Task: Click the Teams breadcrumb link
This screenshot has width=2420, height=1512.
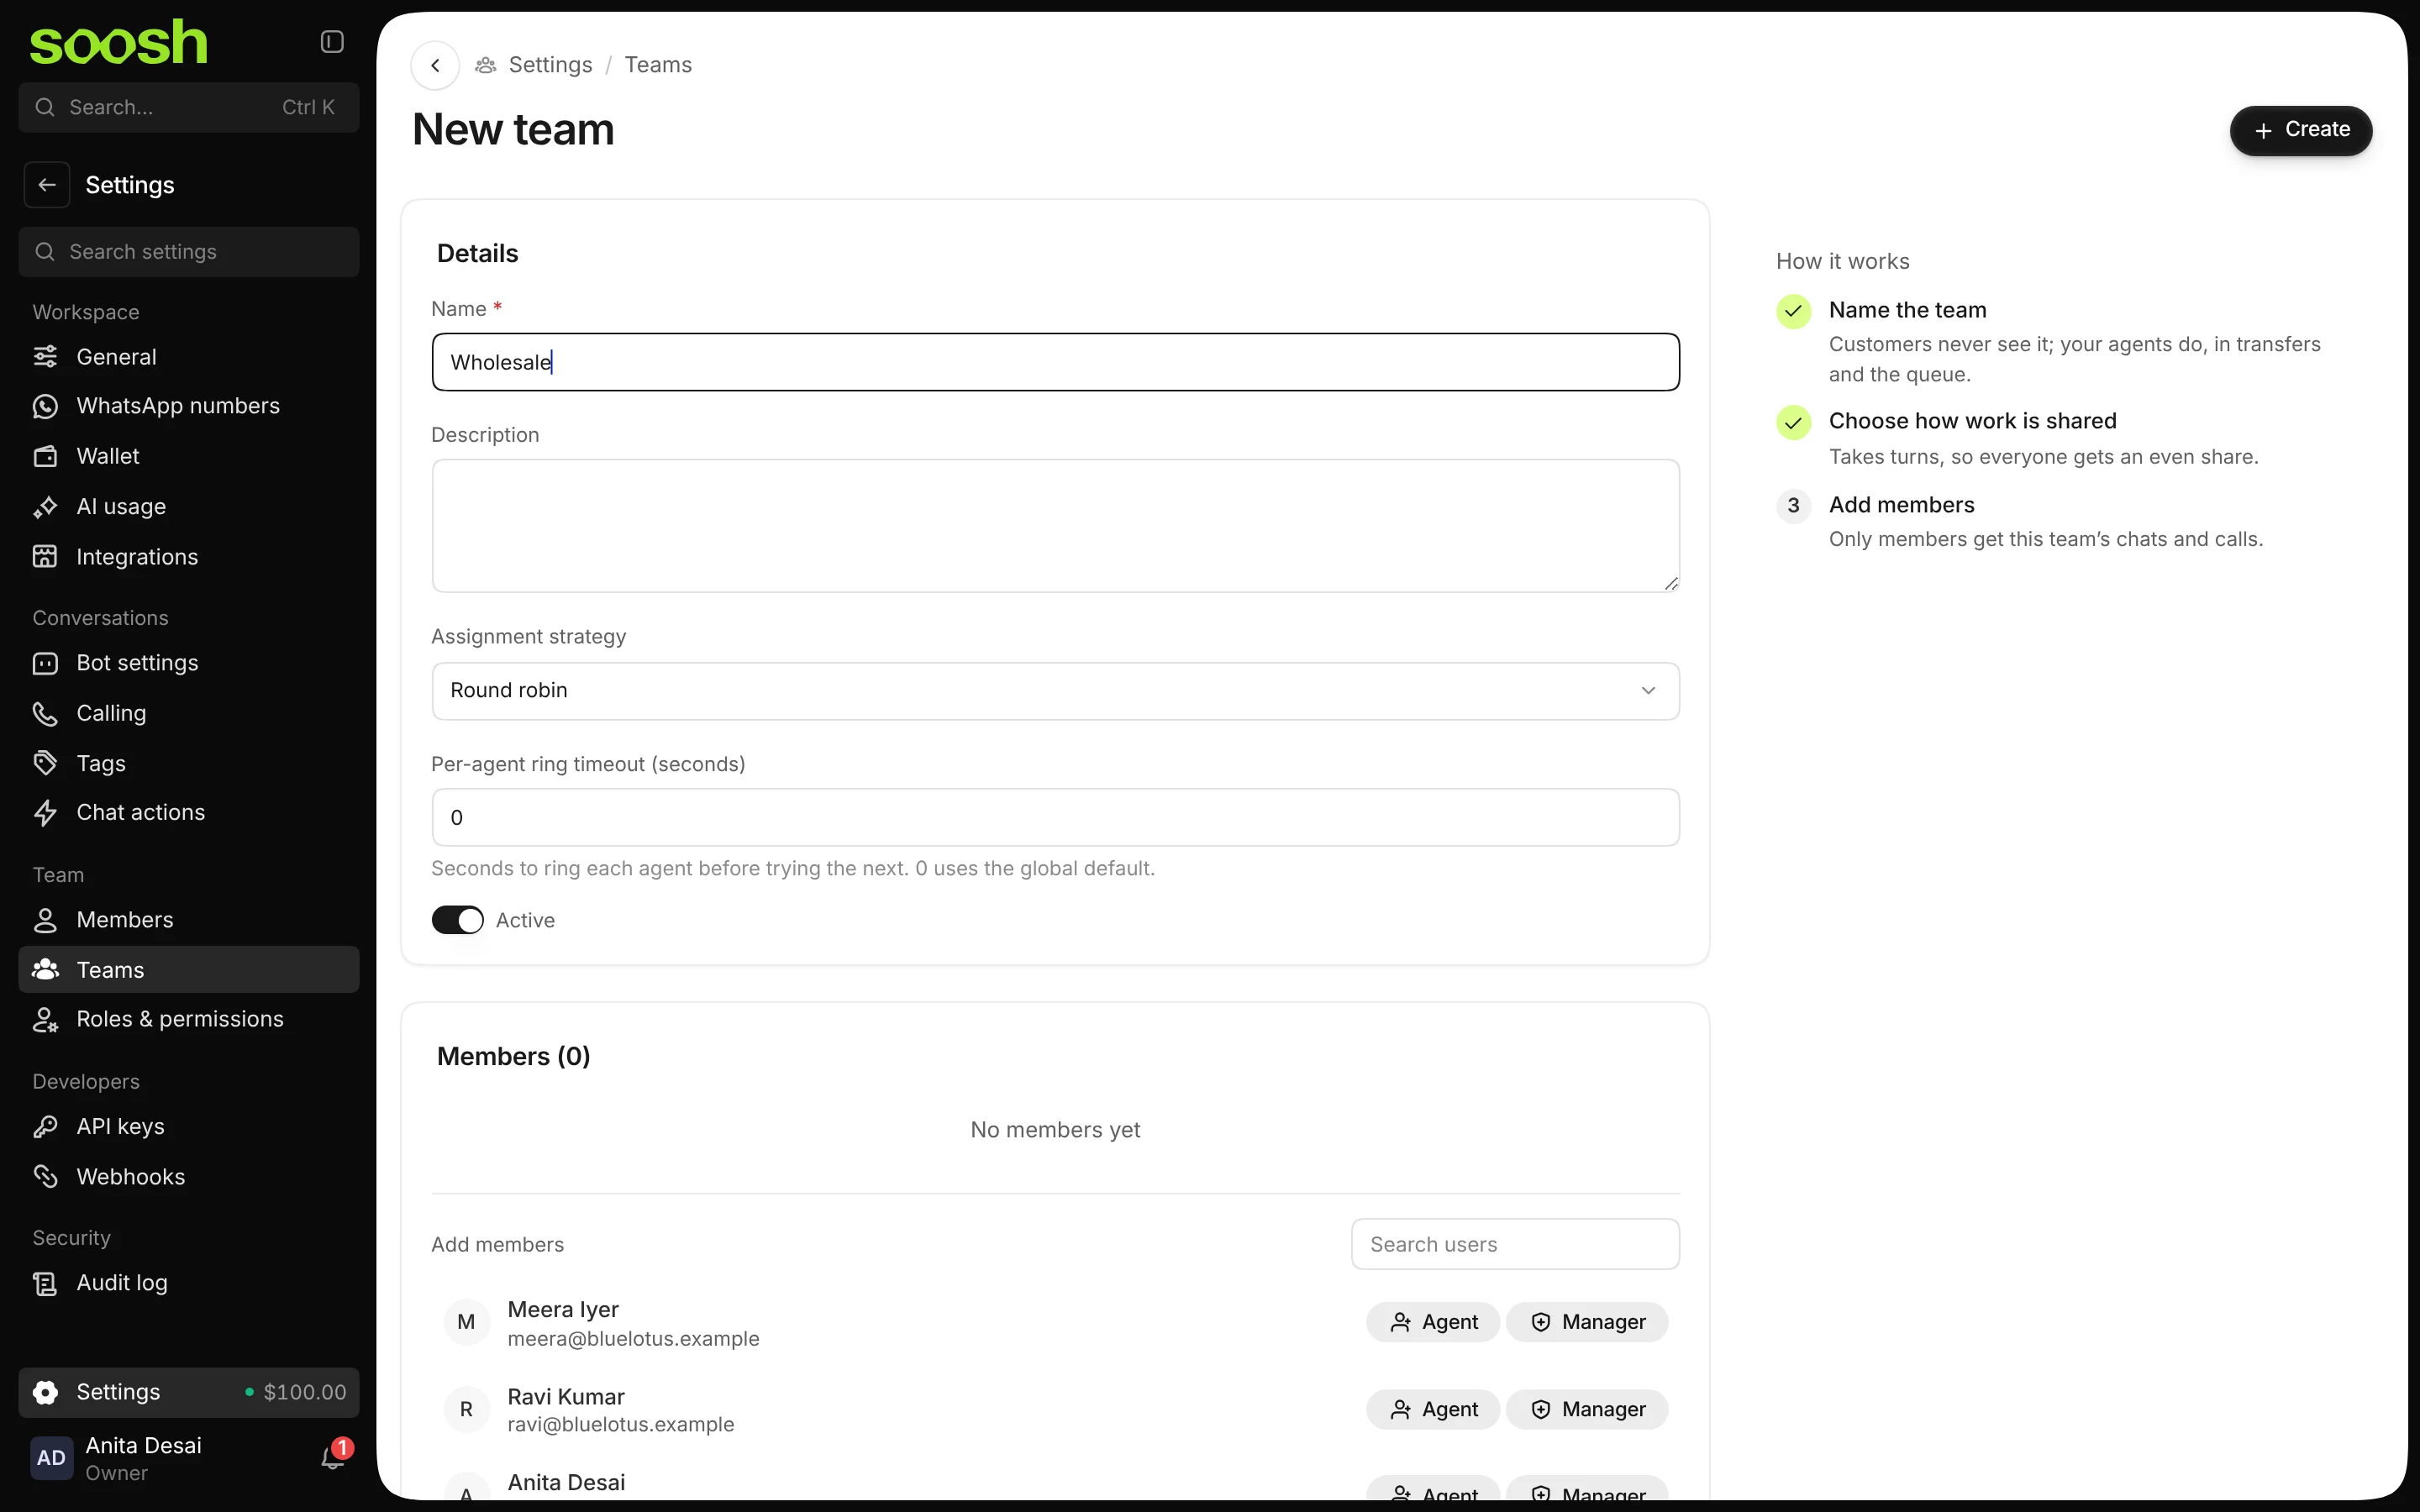Action: [x=658, y=65]
